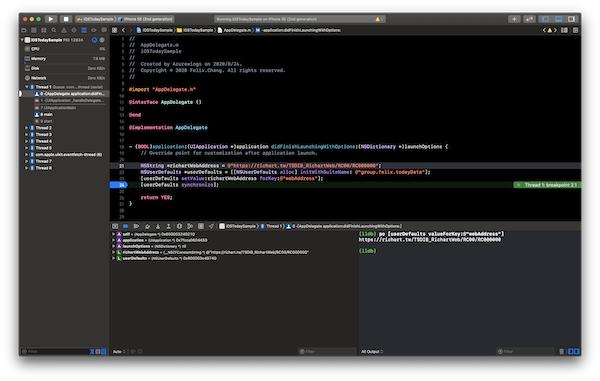Open the Environment Overrides button
600x381 pixels.
pos(201,226)
